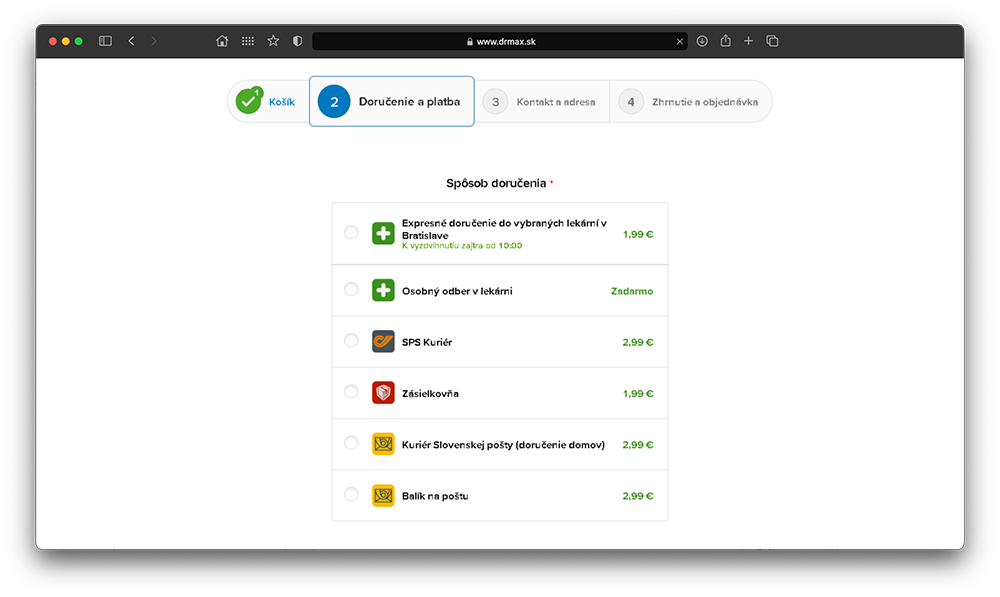The image size is (1000, 597).
Task: Select the Zásielkovňa radio button
Action: [351, 392]
